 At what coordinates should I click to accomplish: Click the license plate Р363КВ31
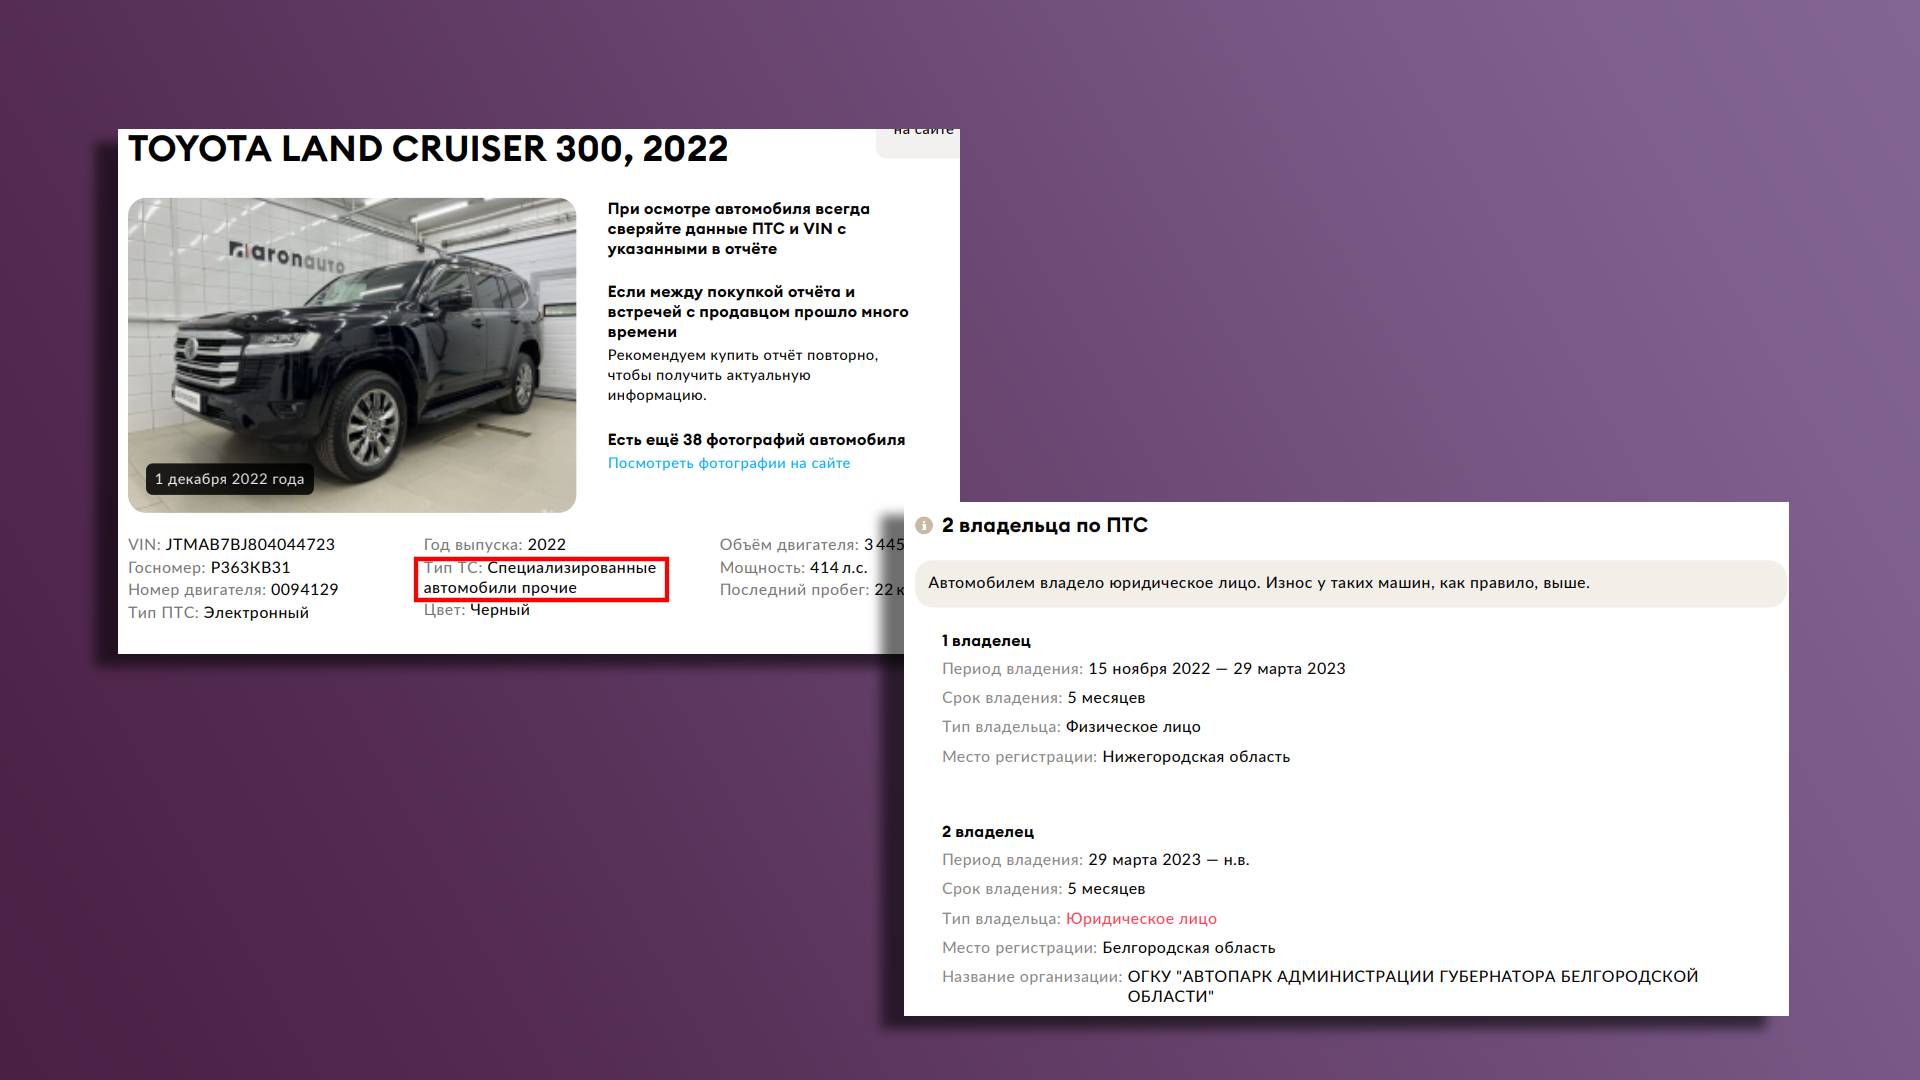click(x=250, y=568)
